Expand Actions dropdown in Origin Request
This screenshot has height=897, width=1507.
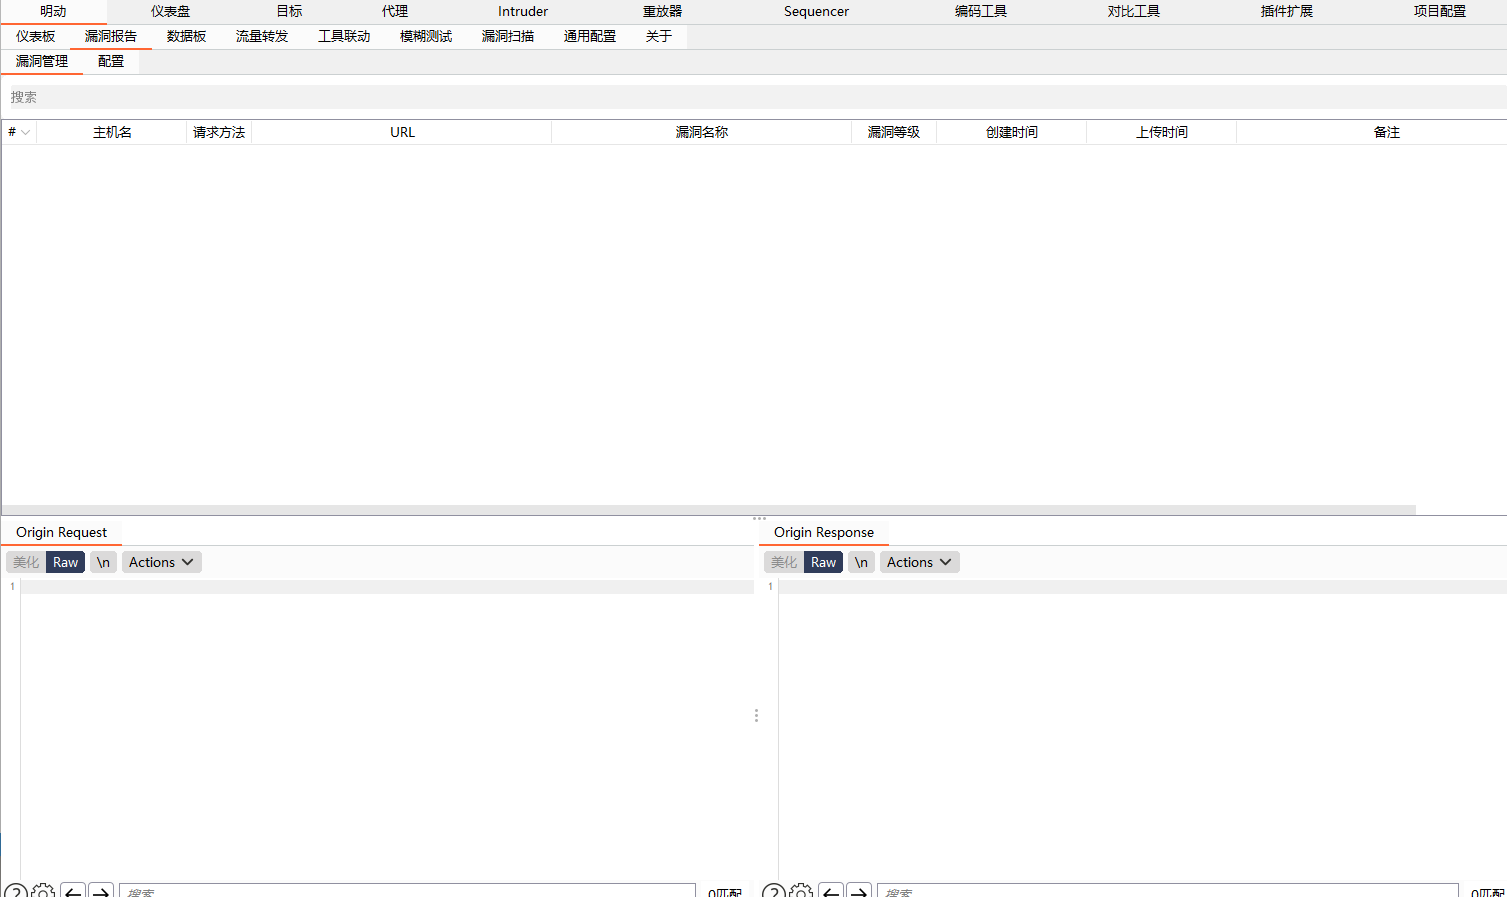(x=161, y=562)
